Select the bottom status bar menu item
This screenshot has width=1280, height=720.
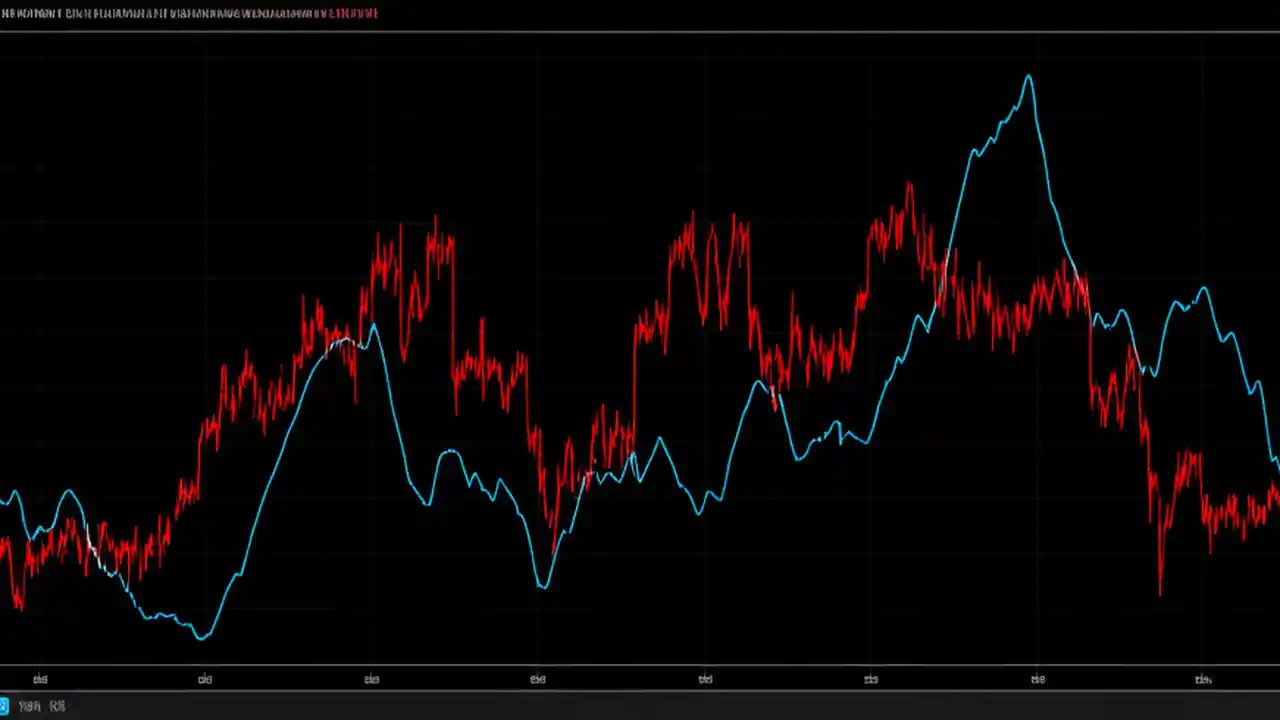coord(30,706)
